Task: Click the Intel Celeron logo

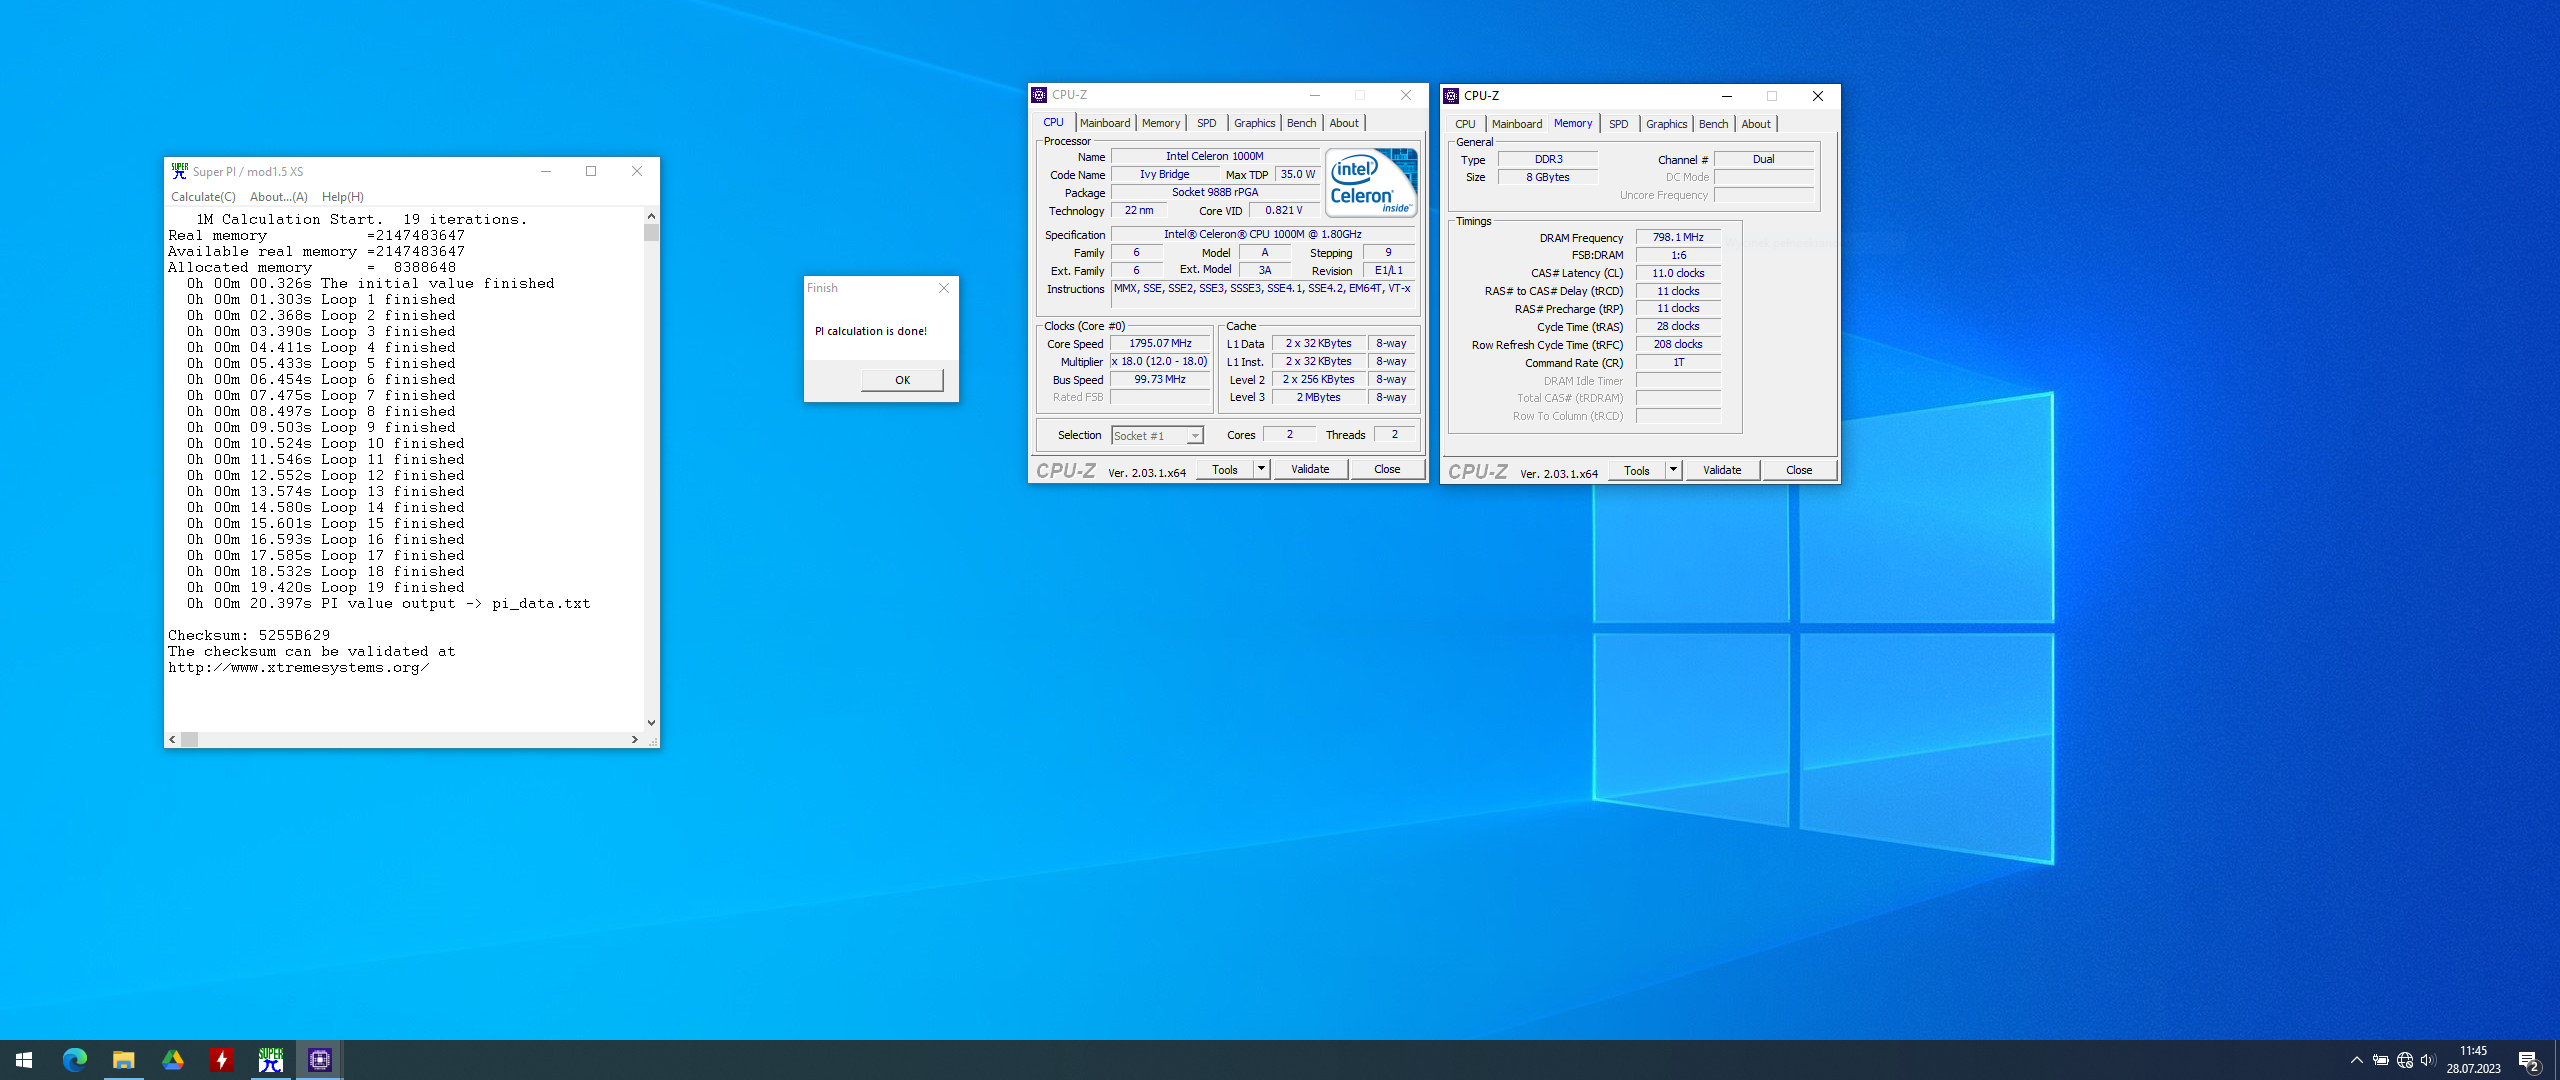Action: tap(1371, 182)
